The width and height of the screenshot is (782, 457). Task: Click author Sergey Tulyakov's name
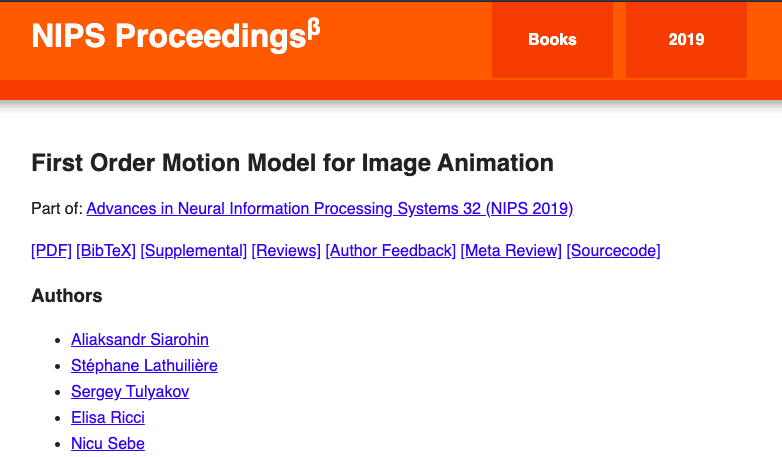click(130, 392)
